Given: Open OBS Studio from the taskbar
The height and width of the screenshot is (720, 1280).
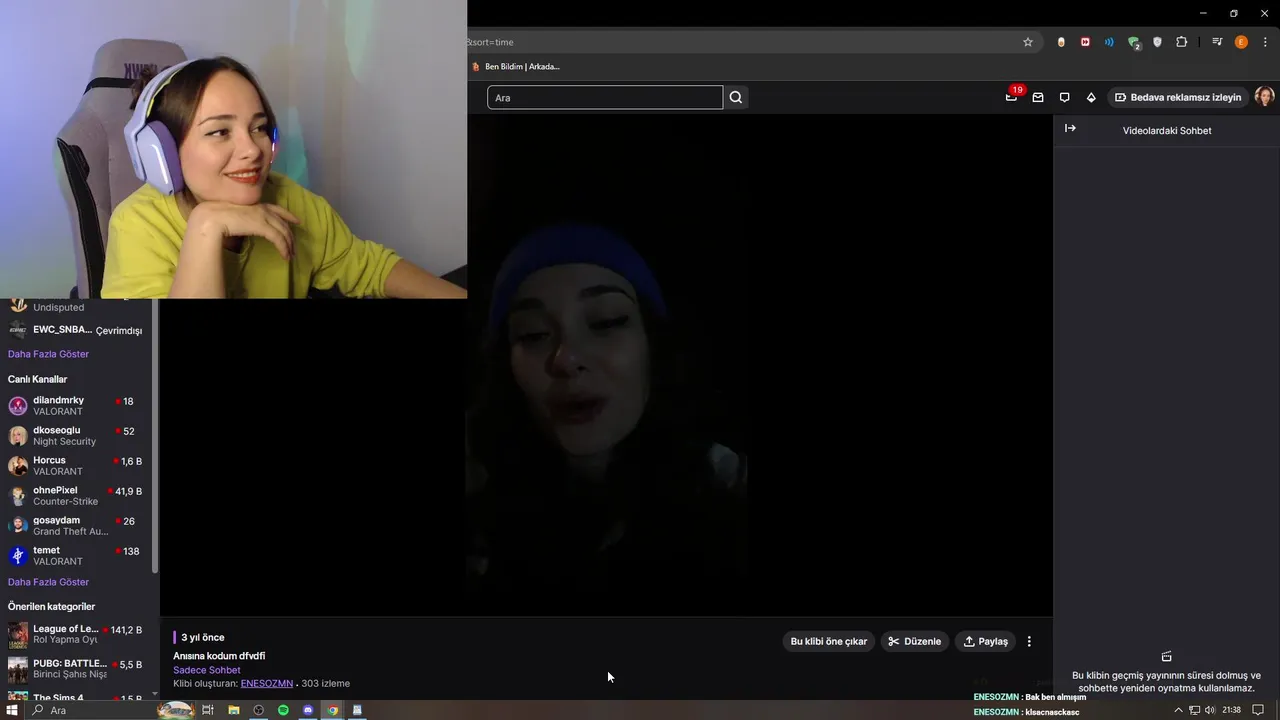Looking at the screenshot, I should tap(258, 710).
